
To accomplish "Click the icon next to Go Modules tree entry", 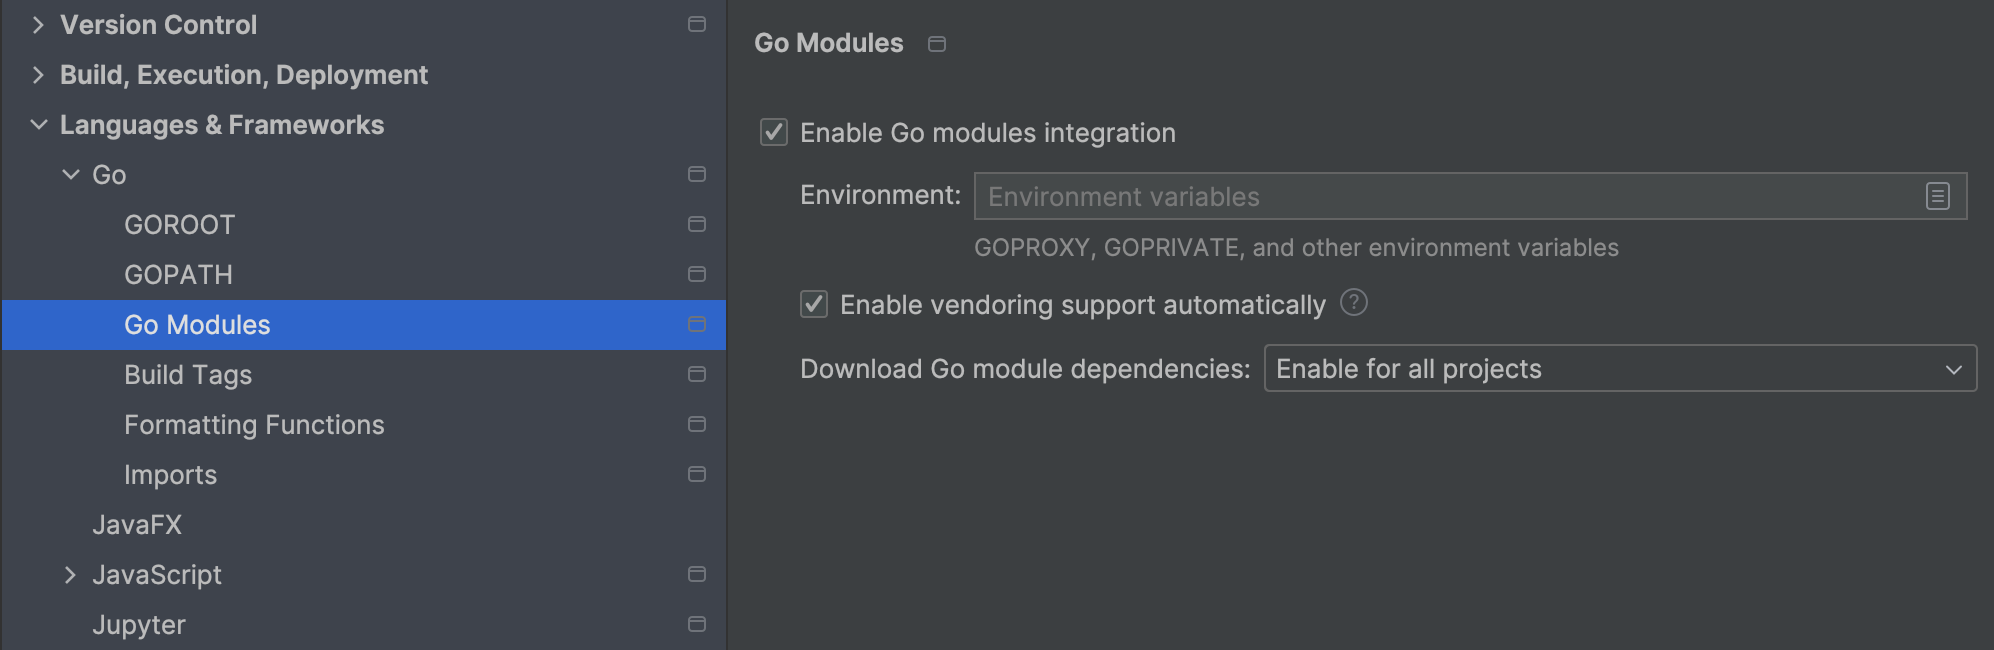I will (697, 324).
